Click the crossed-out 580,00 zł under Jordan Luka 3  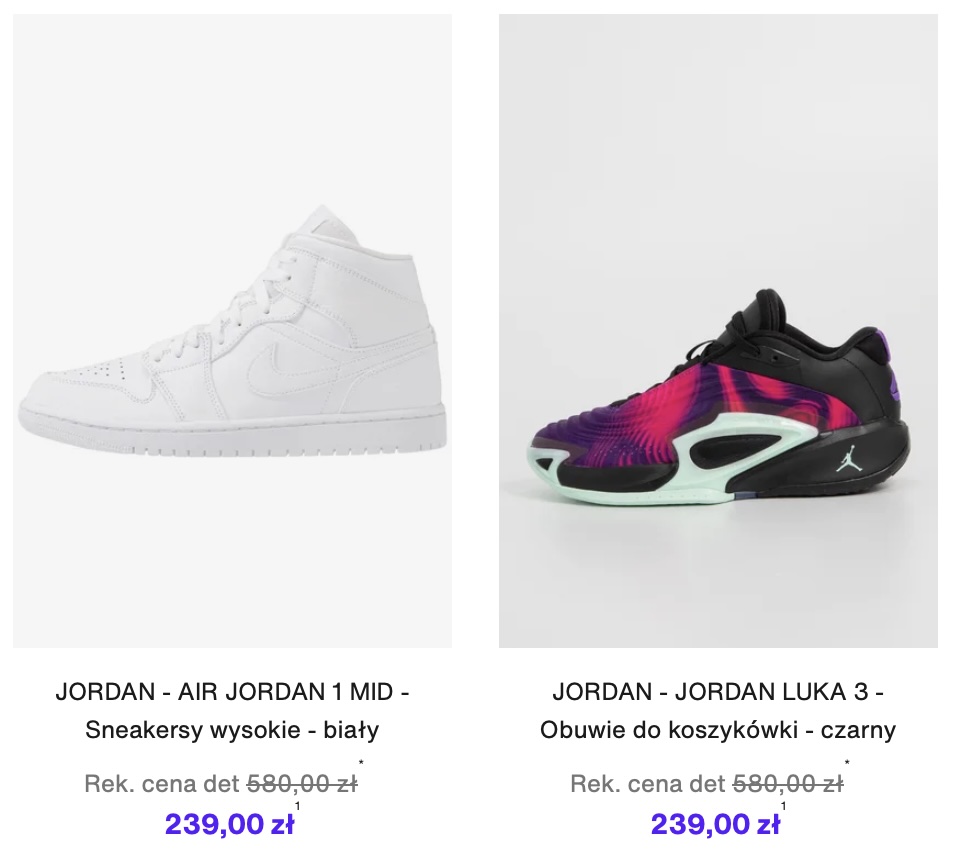[787, 784]
